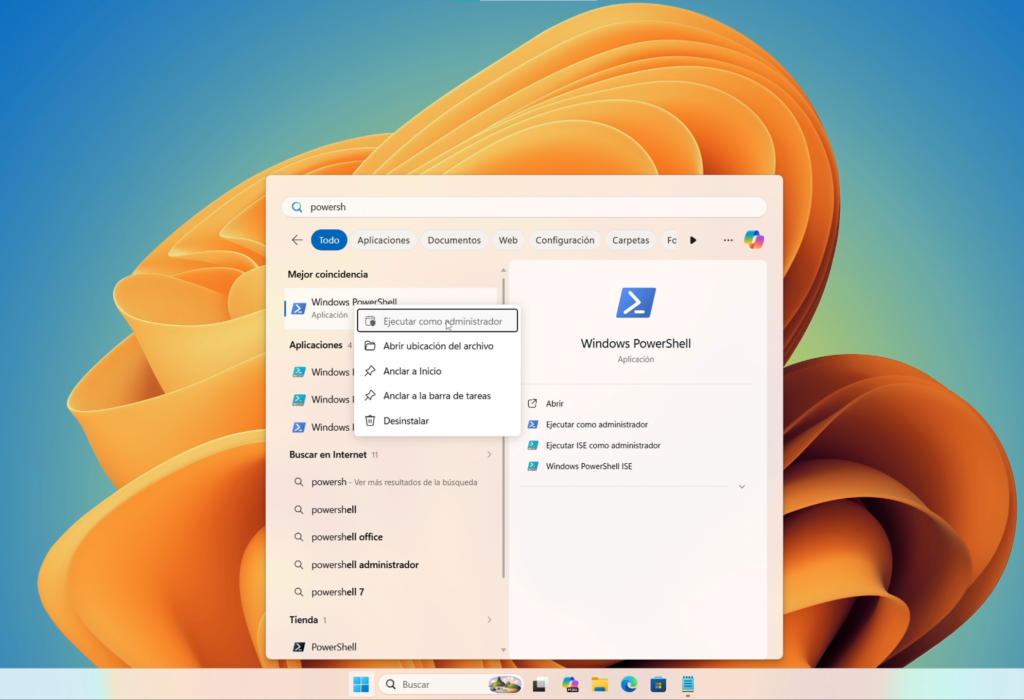Switch to the Documentos filter tab

tap(453, 240)
